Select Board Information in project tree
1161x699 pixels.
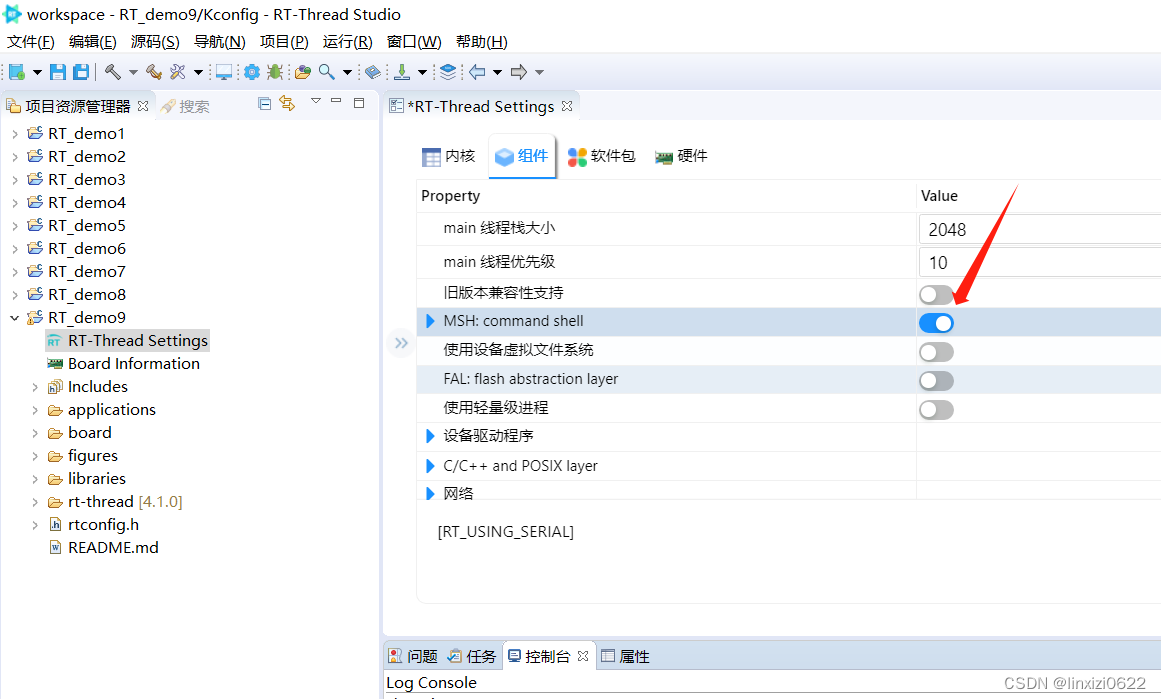click(x=124, y=364)
